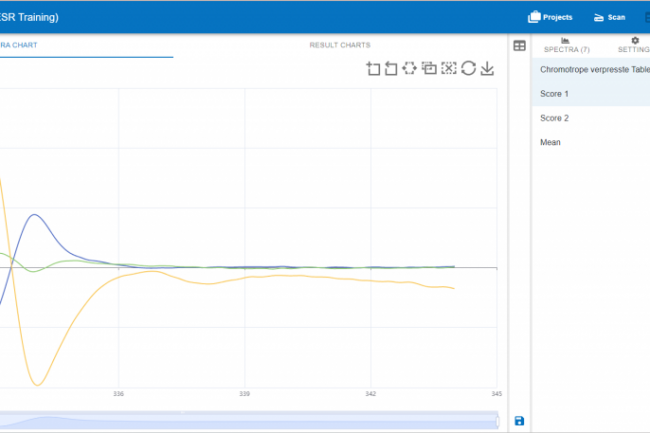Open Projects from the top bar
Image resolution: width=650 pixels, height=433 pixels.
pos(550,17)
